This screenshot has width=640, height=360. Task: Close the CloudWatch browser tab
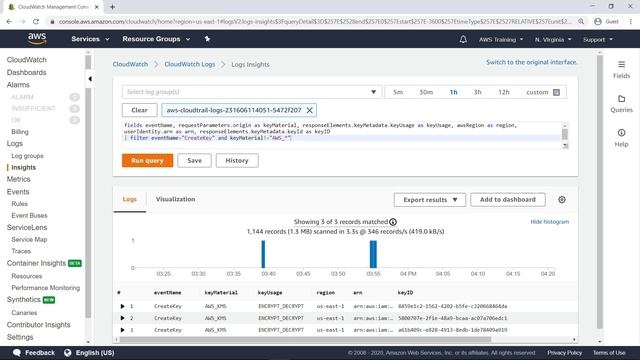pos(97,7)
